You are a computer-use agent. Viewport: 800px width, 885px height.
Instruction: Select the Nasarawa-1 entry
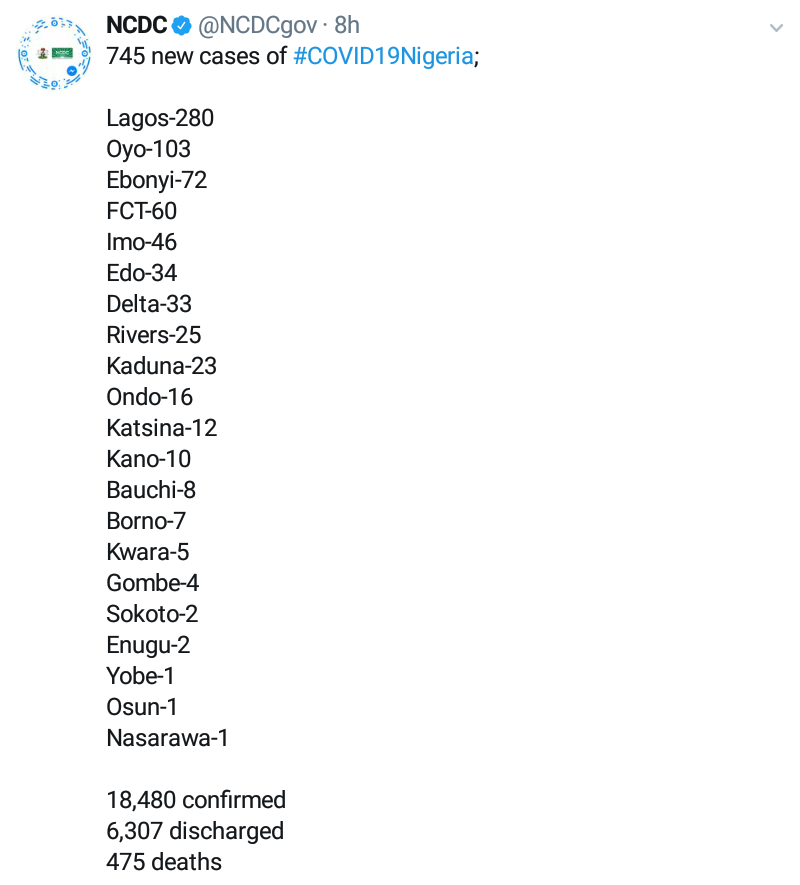[167, 738]
